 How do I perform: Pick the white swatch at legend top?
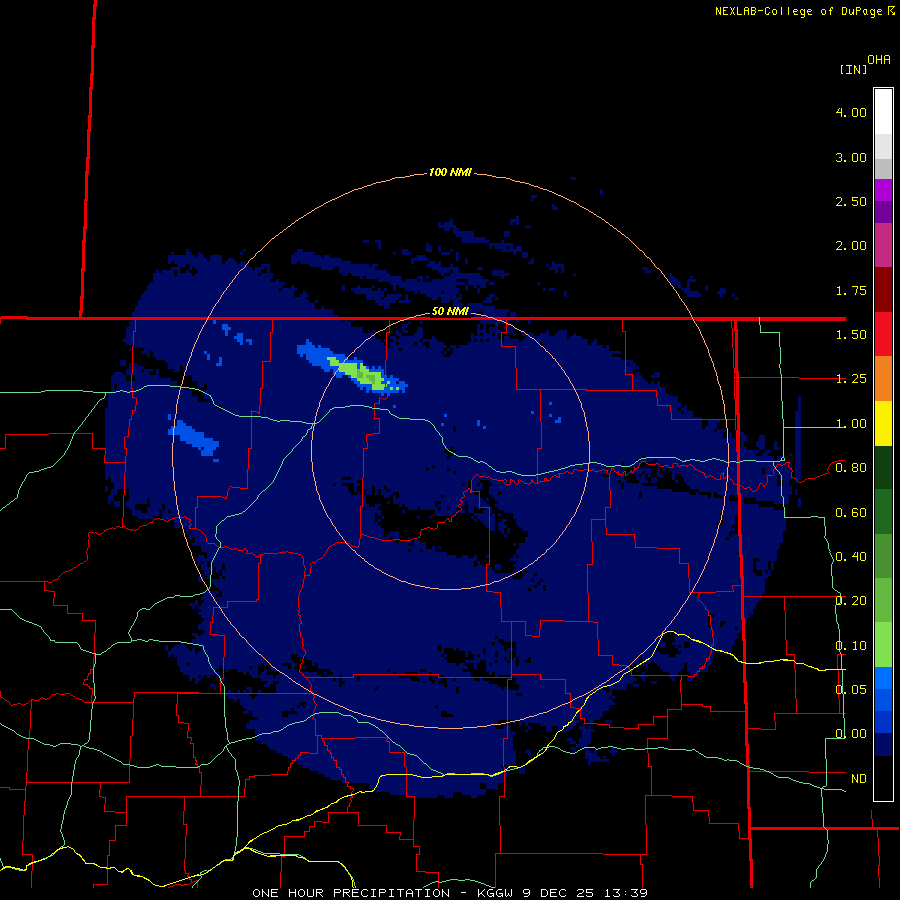[x=883, y=111]
